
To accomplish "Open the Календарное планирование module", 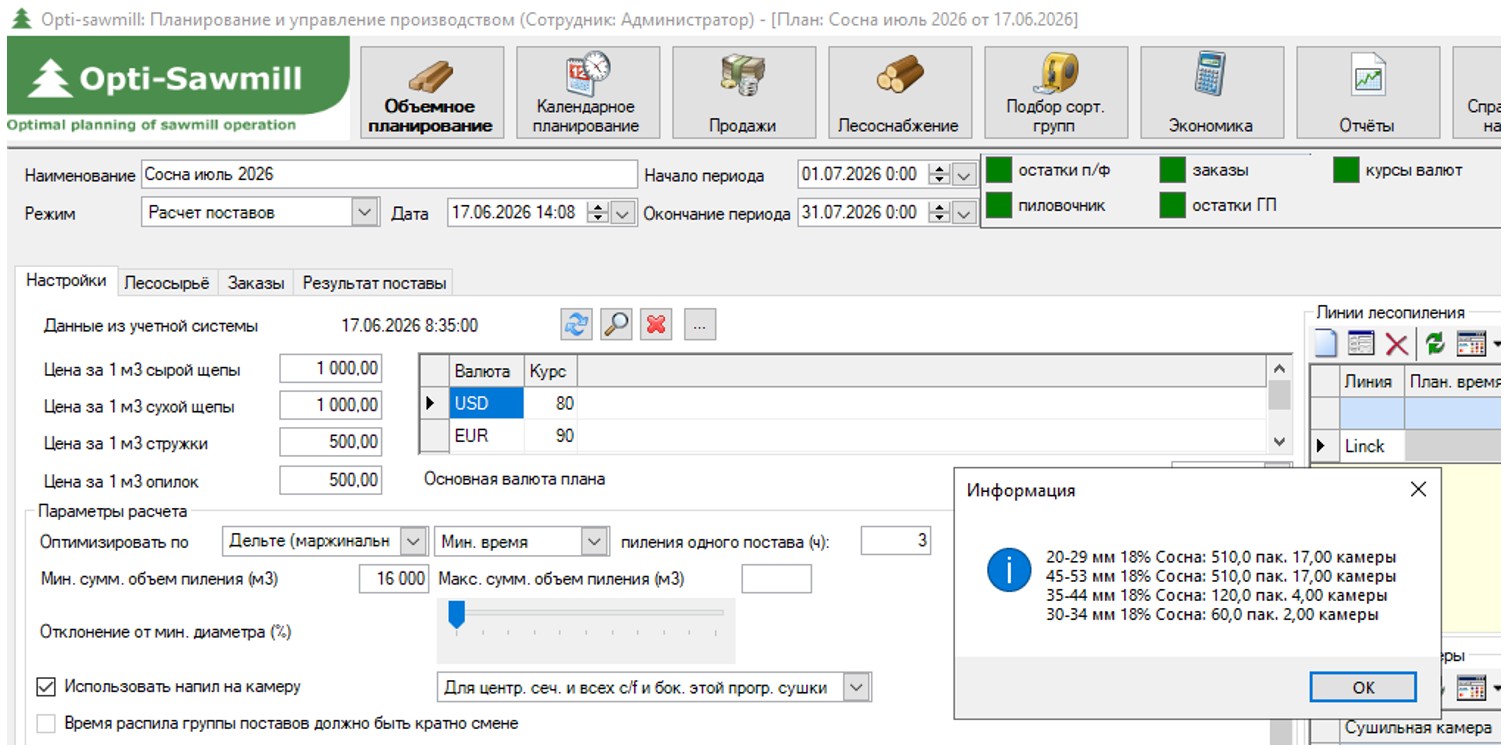I will pyautogui.click(x=587, y=92).
